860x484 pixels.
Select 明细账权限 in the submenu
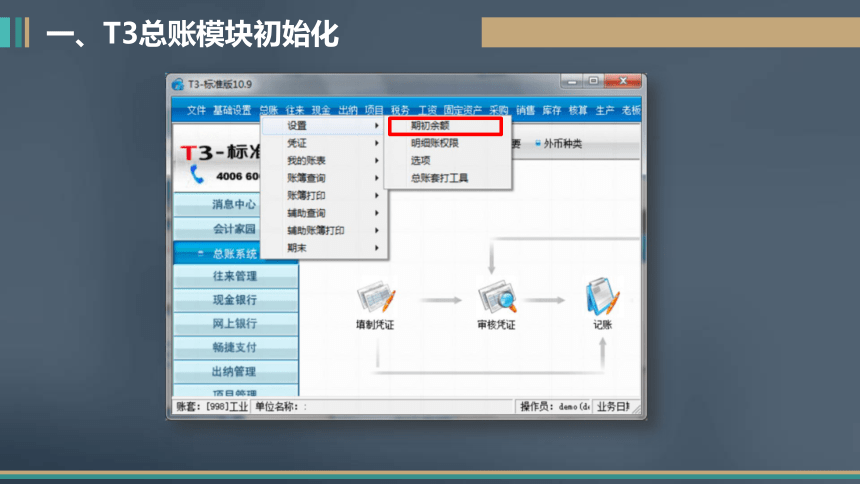coord(448,143)
